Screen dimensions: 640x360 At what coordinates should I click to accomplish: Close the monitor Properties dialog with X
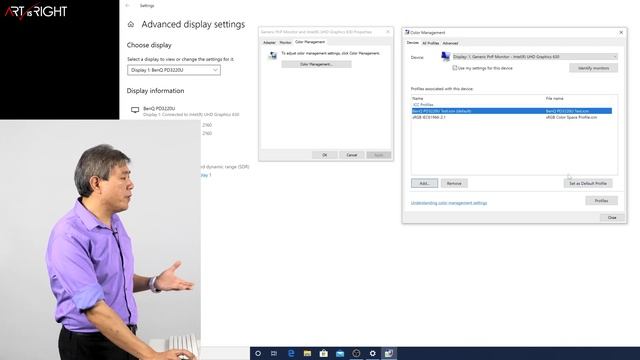(x=388, y=32)
